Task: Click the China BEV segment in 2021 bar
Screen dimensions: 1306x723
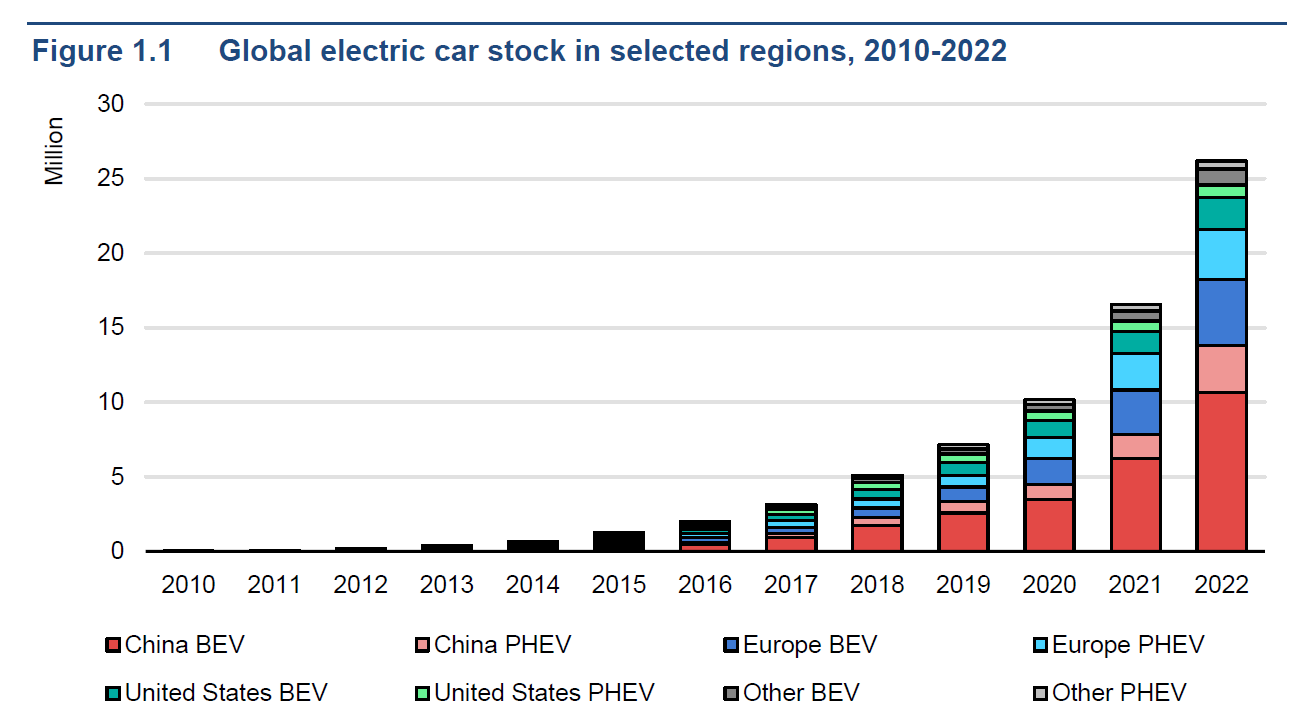Action: point(1135,504)
